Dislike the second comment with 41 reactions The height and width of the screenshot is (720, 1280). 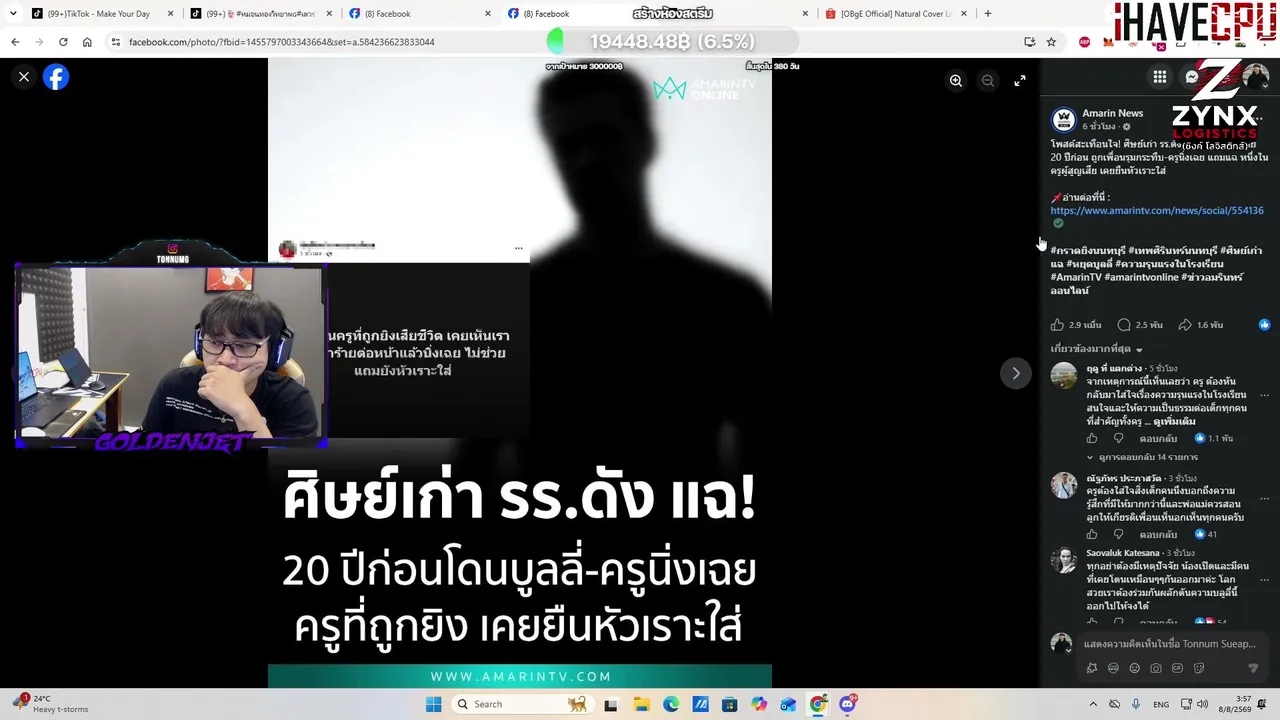(x=1118, y=534)
